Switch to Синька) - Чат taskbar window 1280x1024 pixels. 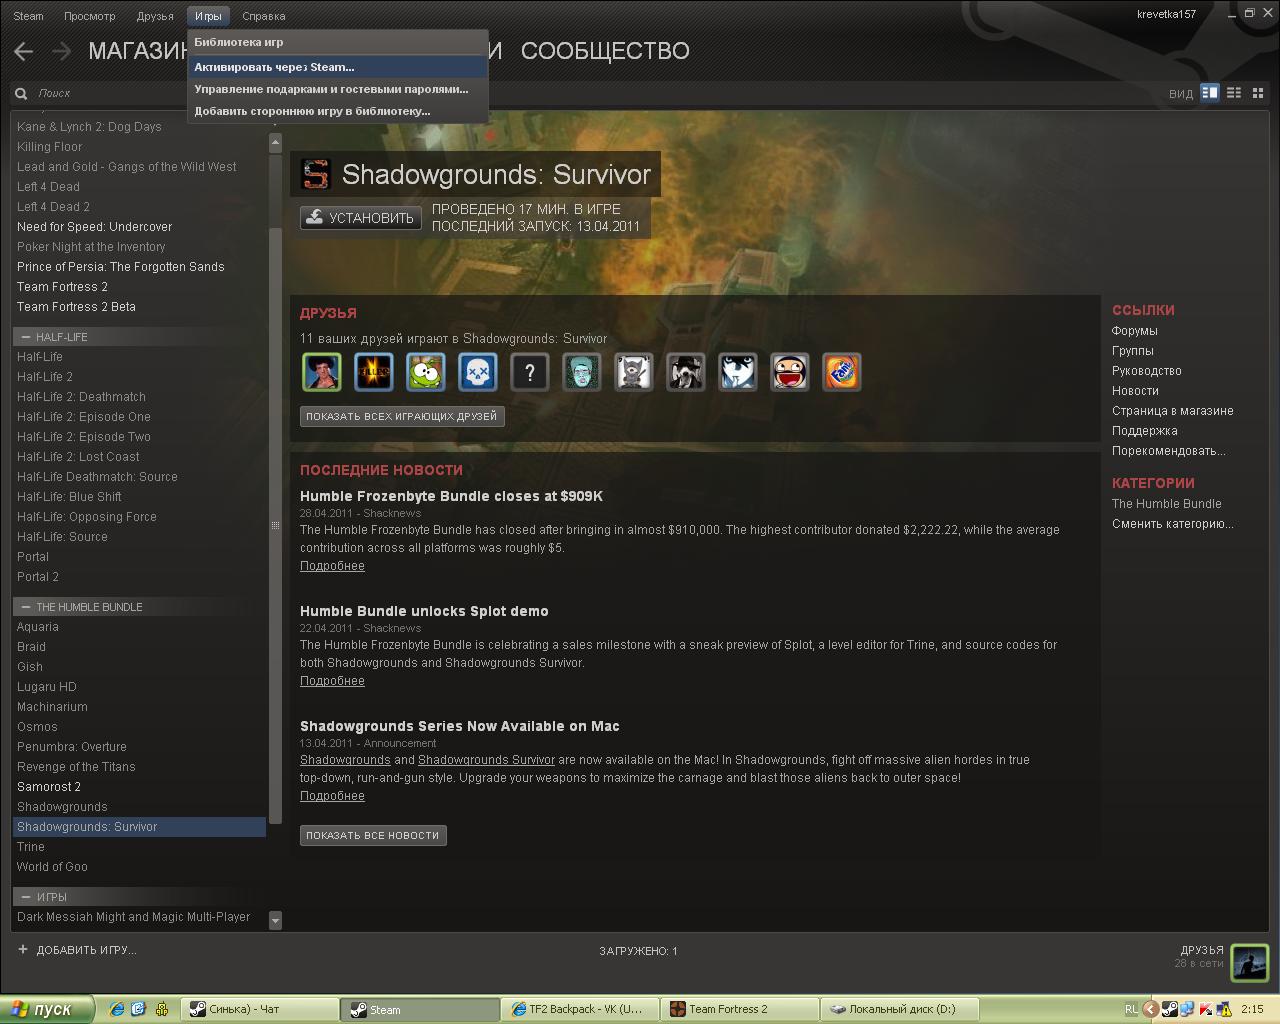point(259,1009)
